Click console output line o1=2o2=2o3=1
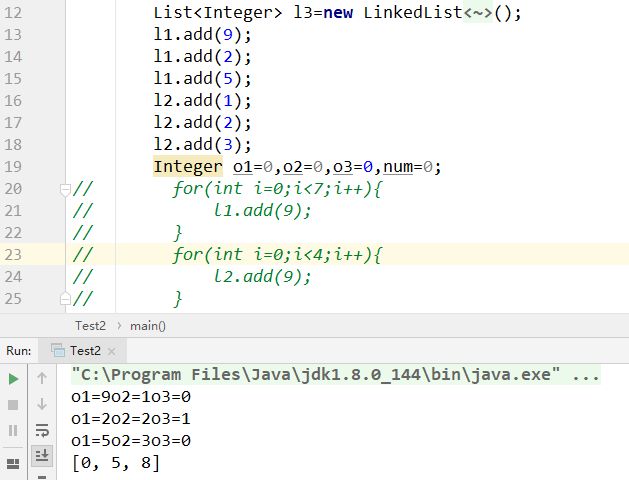 (131, 419)
